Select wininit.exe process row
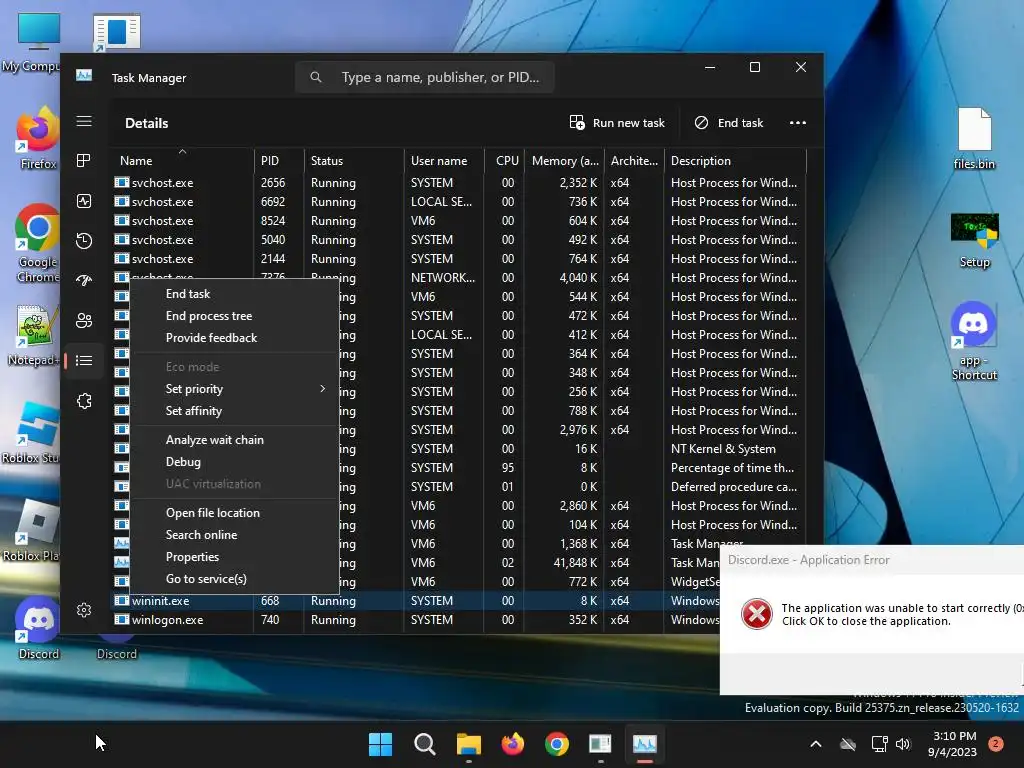This screenshot has height=768, width=1024. [x=416, y=601]
